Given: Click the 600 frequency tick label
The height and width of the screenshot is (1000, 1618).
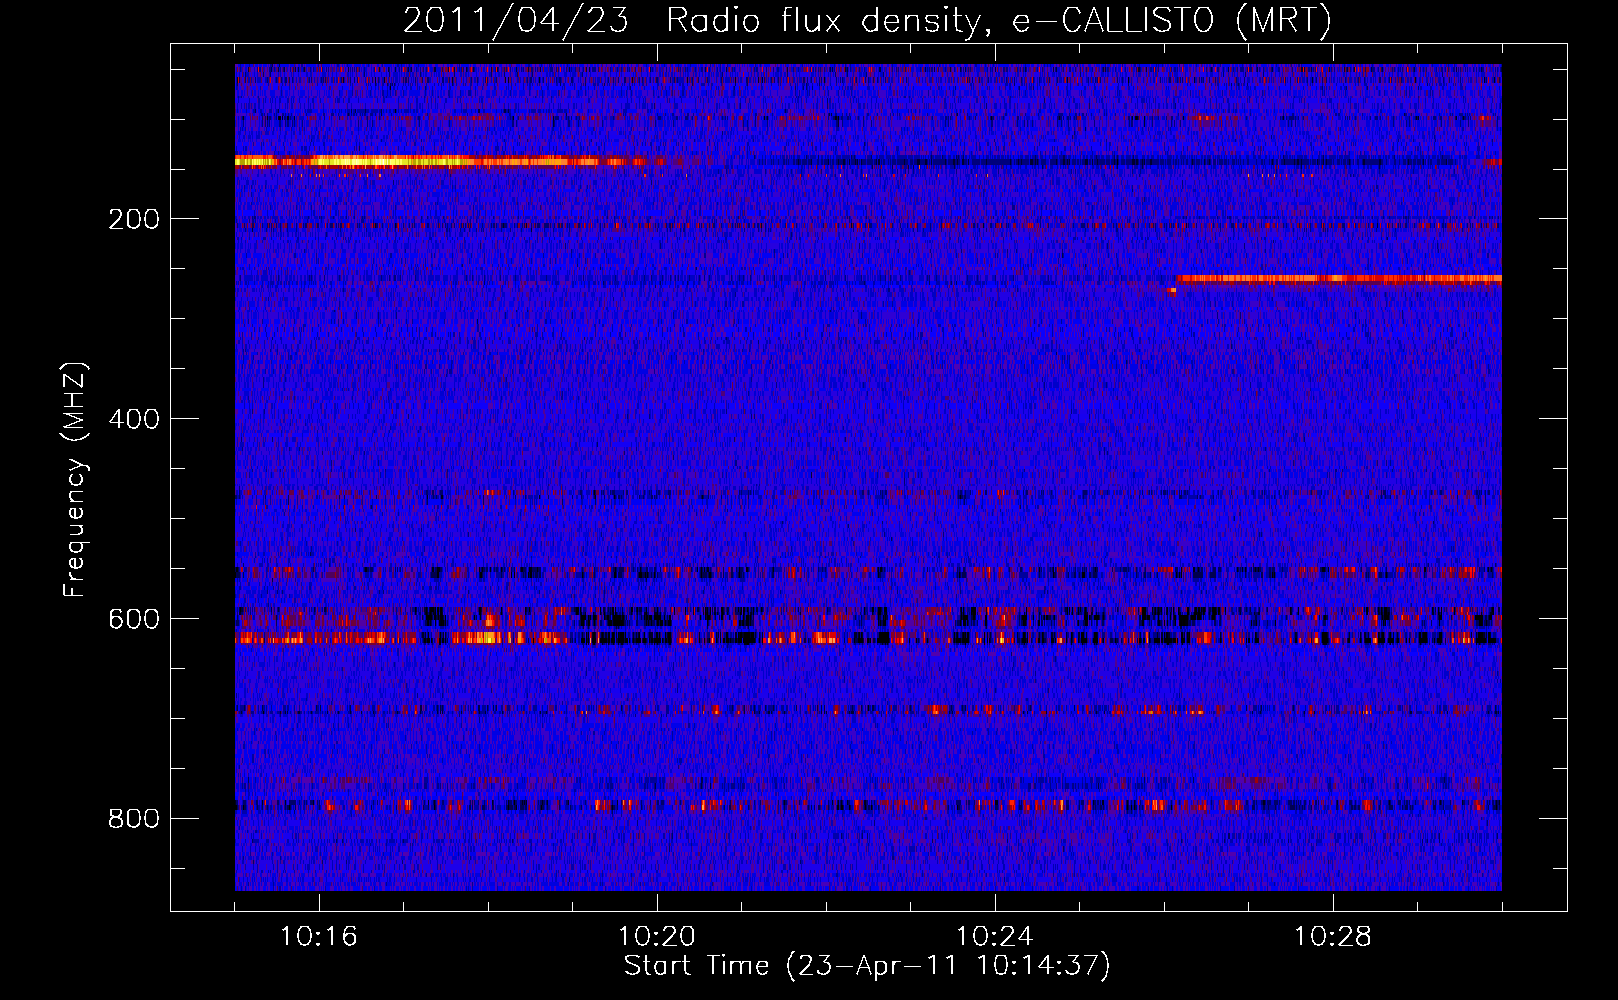Looking at the screenshot, I should [134, 619].
